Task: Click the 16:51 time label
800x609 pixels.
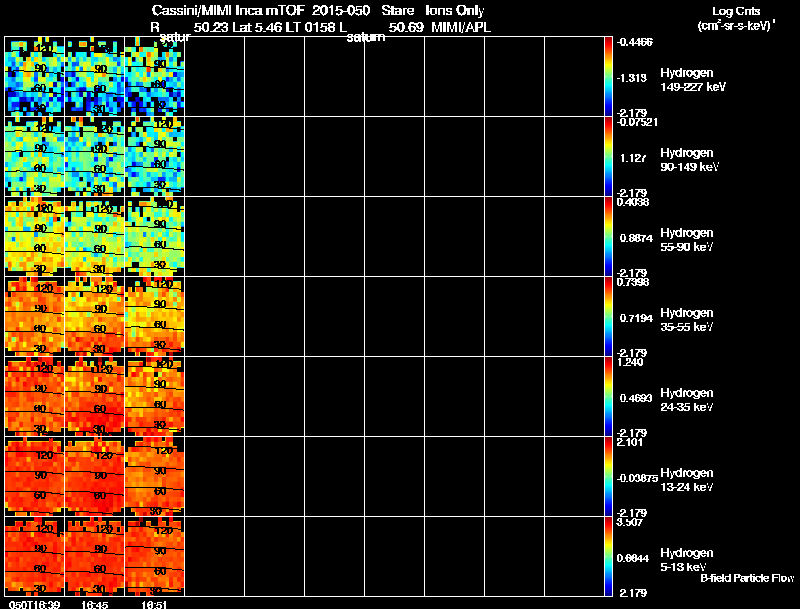Action: (154, 604)
